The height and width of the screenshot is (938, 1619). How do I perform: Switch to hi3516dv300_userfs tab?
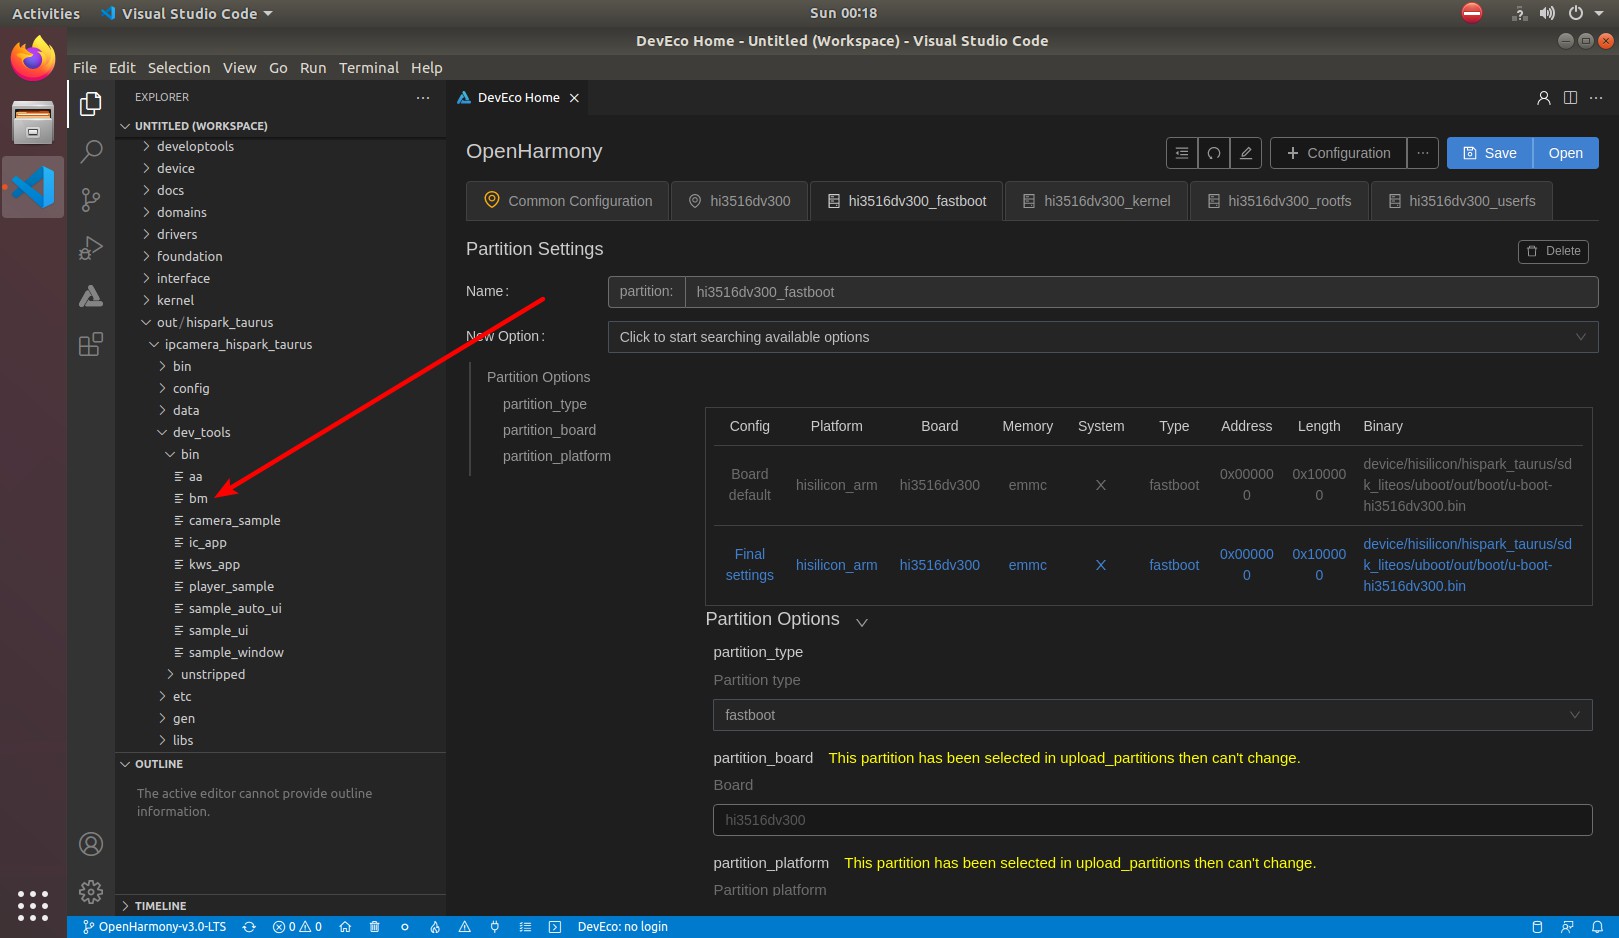[1462, 201]
